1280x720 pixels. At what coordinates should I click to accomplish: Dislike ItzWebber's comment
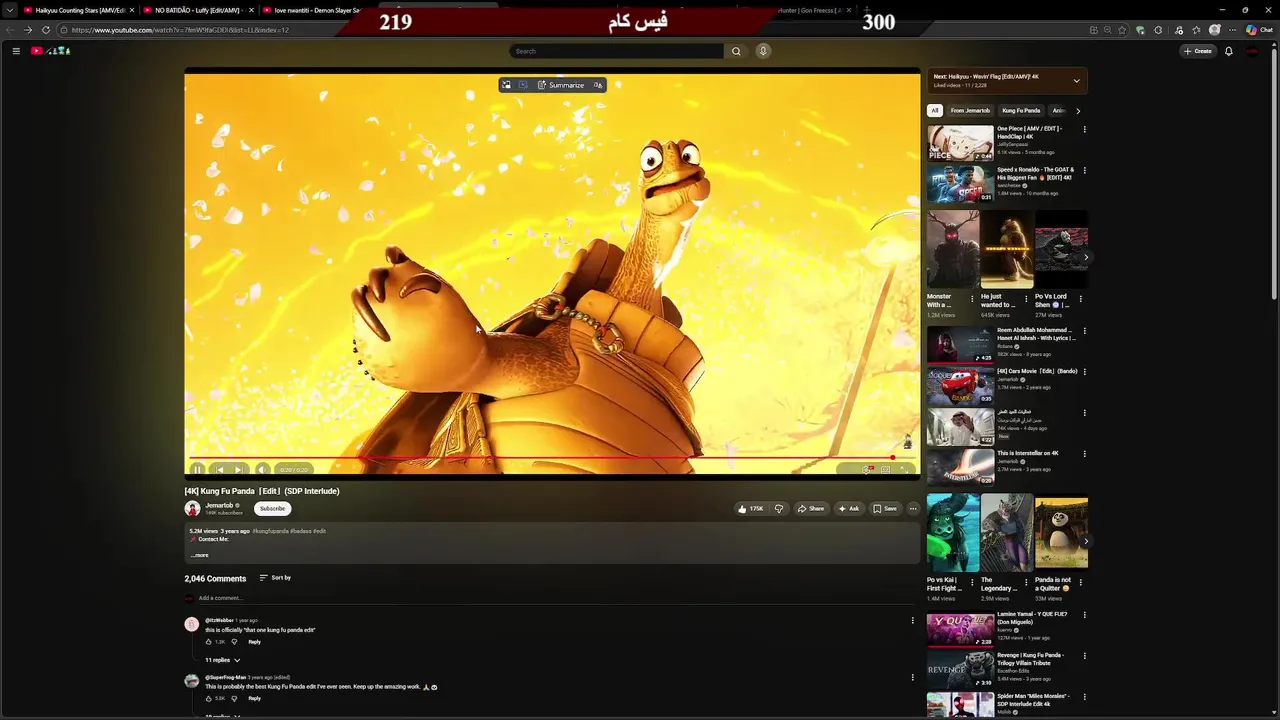tap(234, 642)
